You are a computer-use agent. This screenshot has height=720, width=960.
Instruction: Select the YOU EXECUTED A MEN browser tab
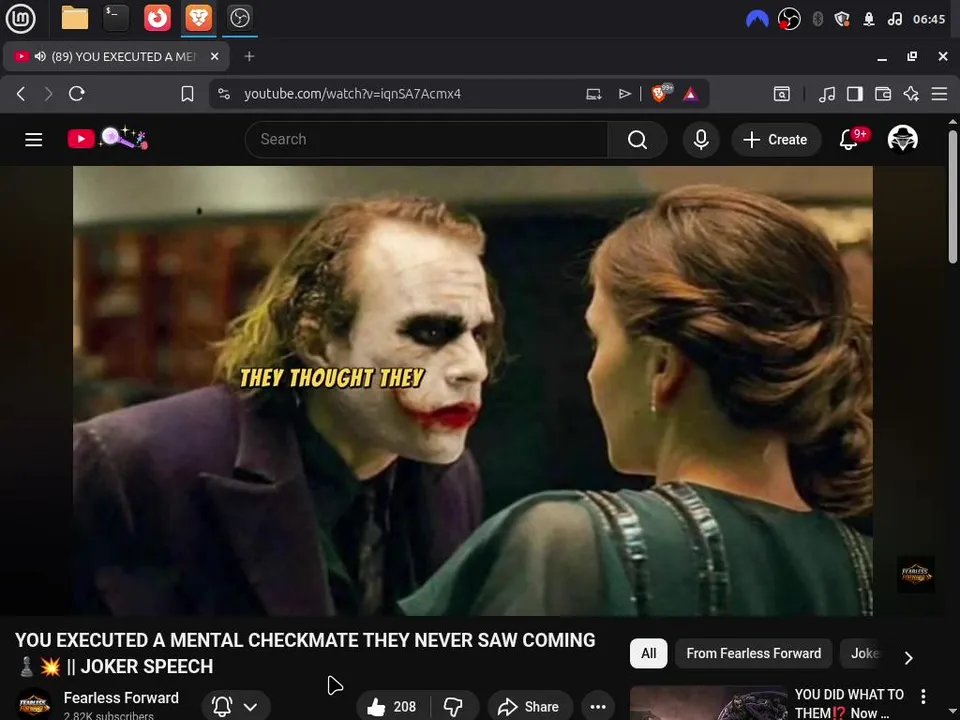[116, 56]
